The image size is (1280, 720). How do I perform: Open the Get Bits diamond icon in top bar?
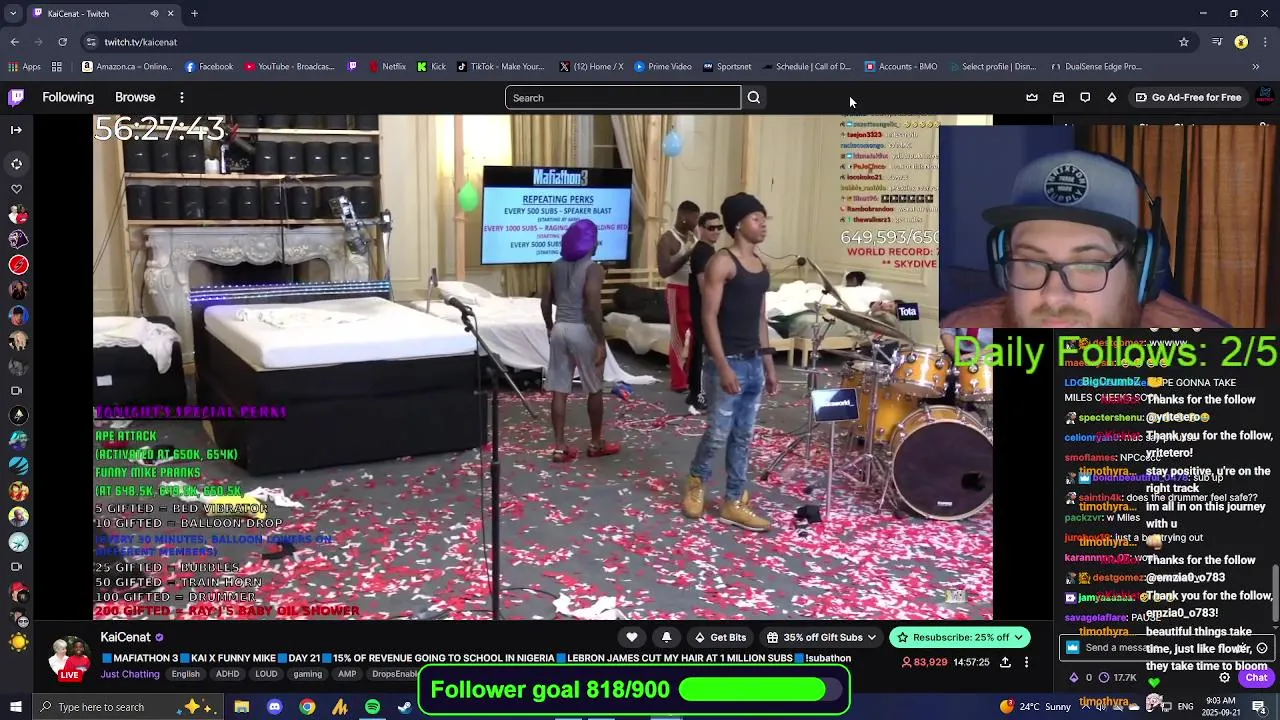[1112, 97]
